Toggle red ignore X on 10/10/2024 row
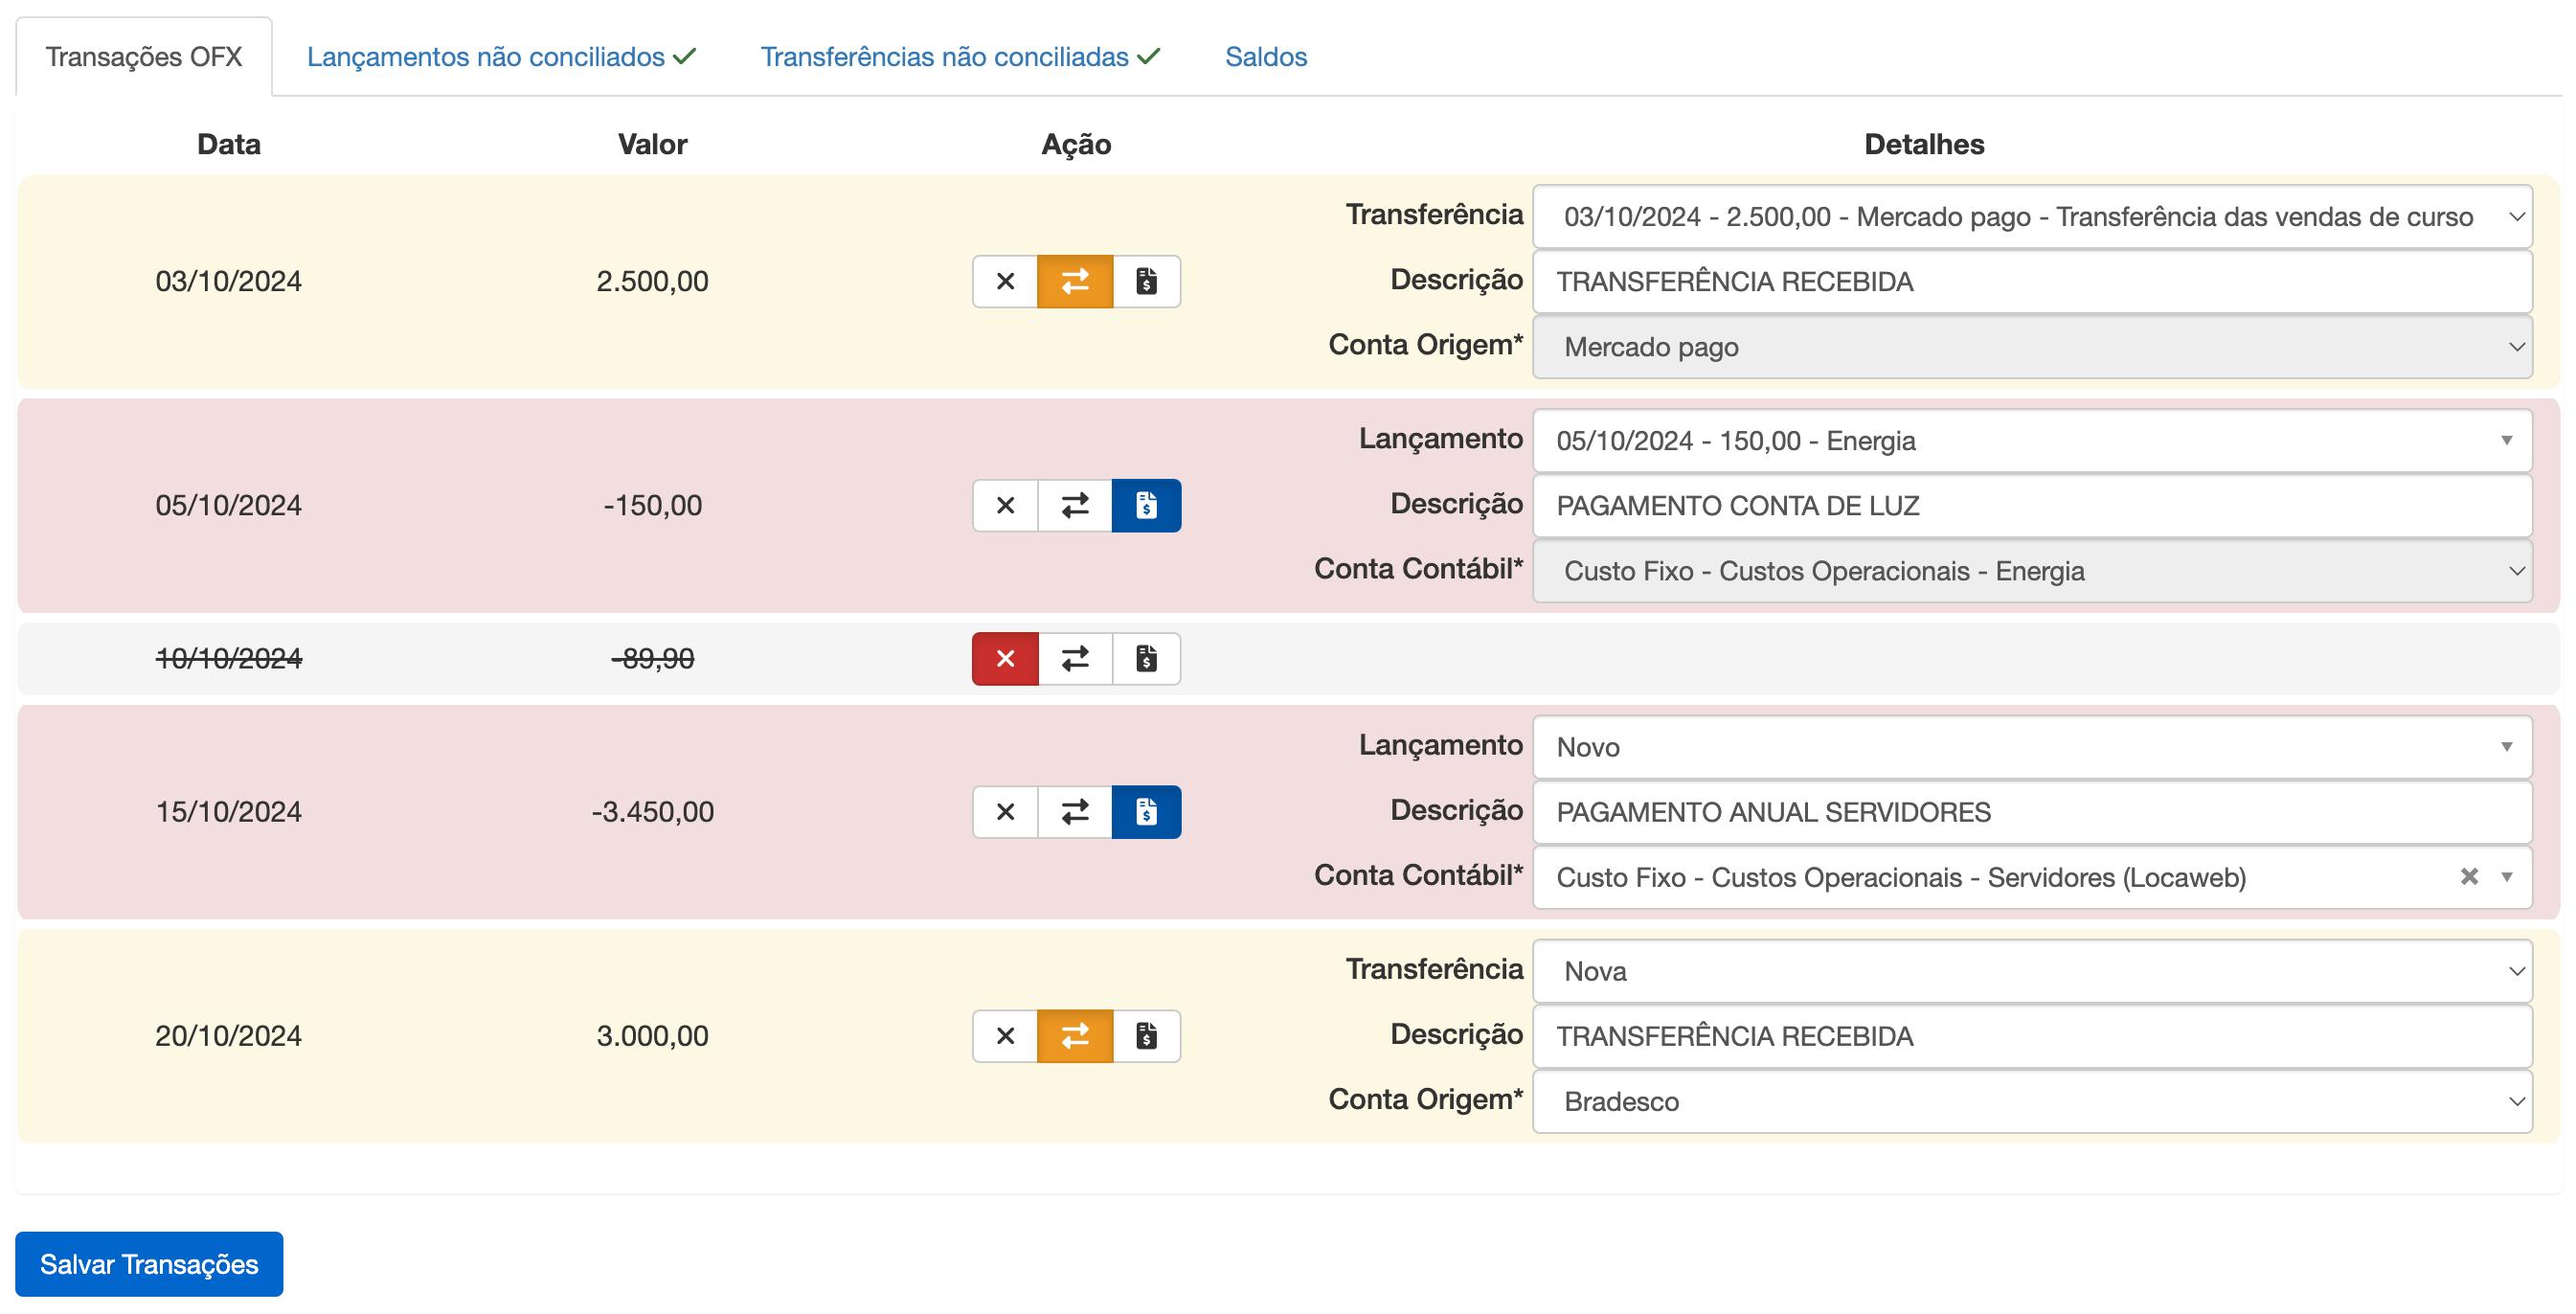 pyautogui.click(x=1005, y=658)
